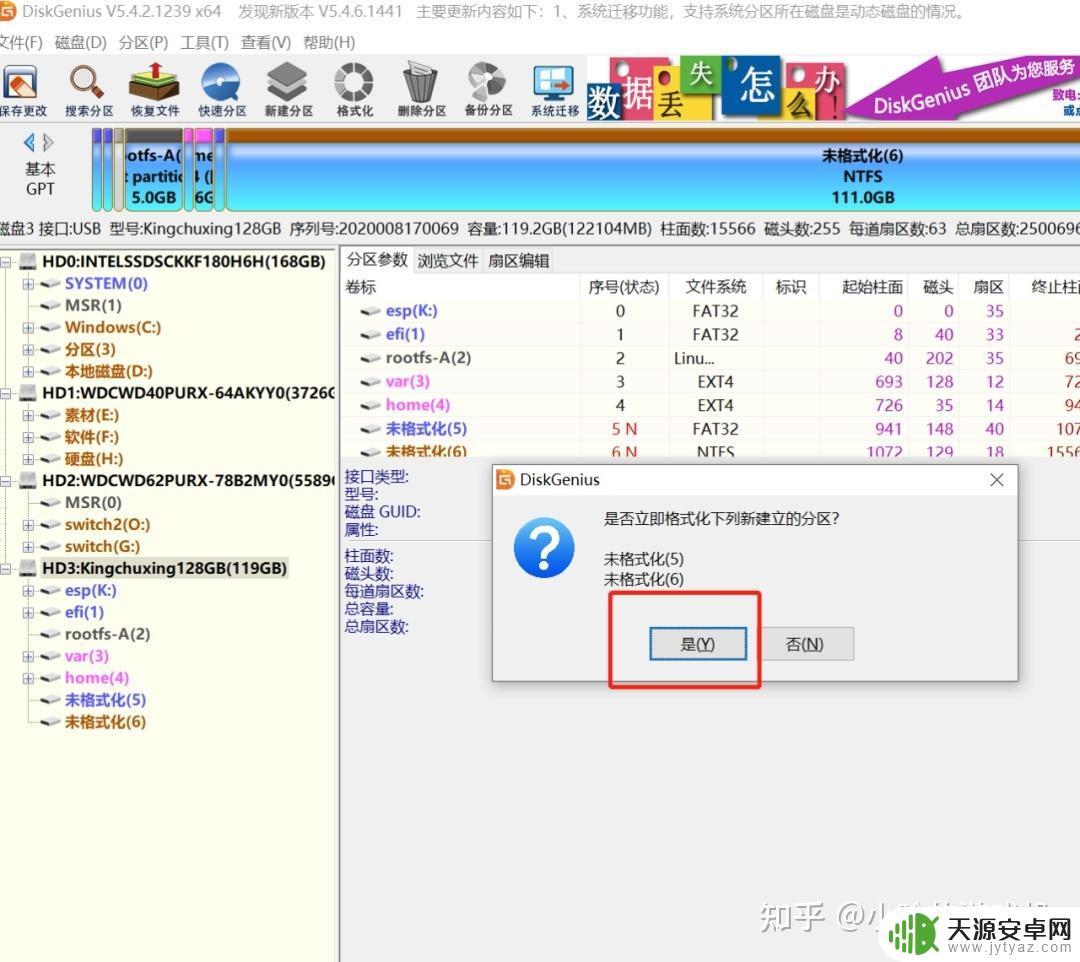The image size is (1080, 962).
Task: Go to the previous disk with the left arrow
Action: pos(29,143)
